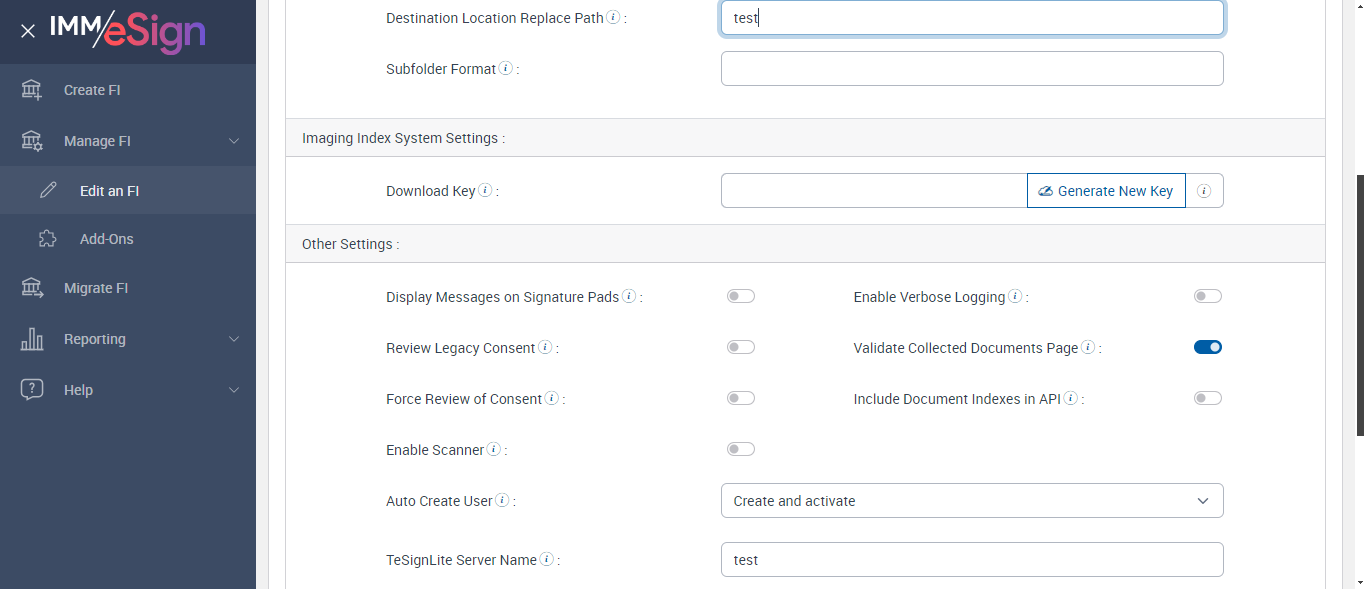Click the Create FI bank icon
The image size is (1366, 589).
coord(32,90)
